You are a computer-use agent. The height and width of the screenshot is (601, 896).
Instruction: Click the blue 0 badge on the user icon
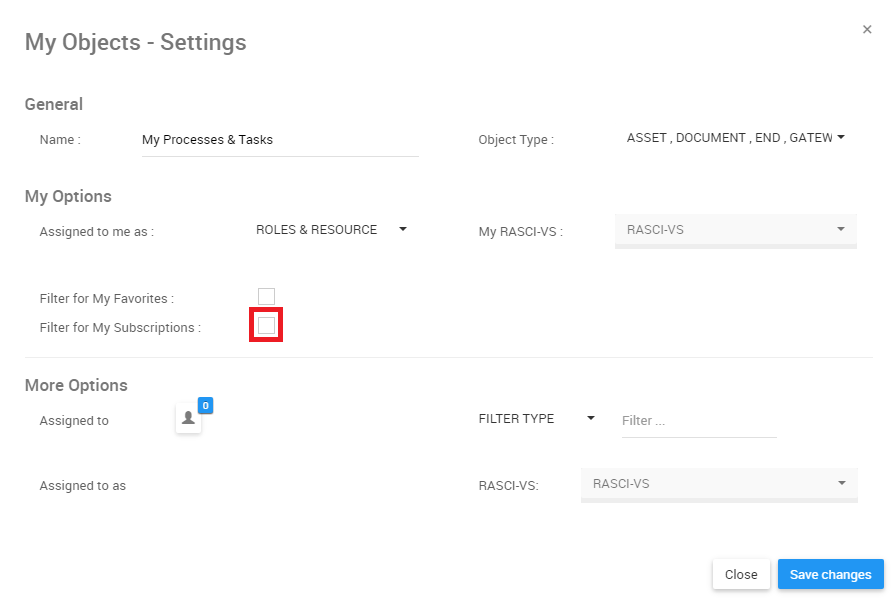point(205,405)
